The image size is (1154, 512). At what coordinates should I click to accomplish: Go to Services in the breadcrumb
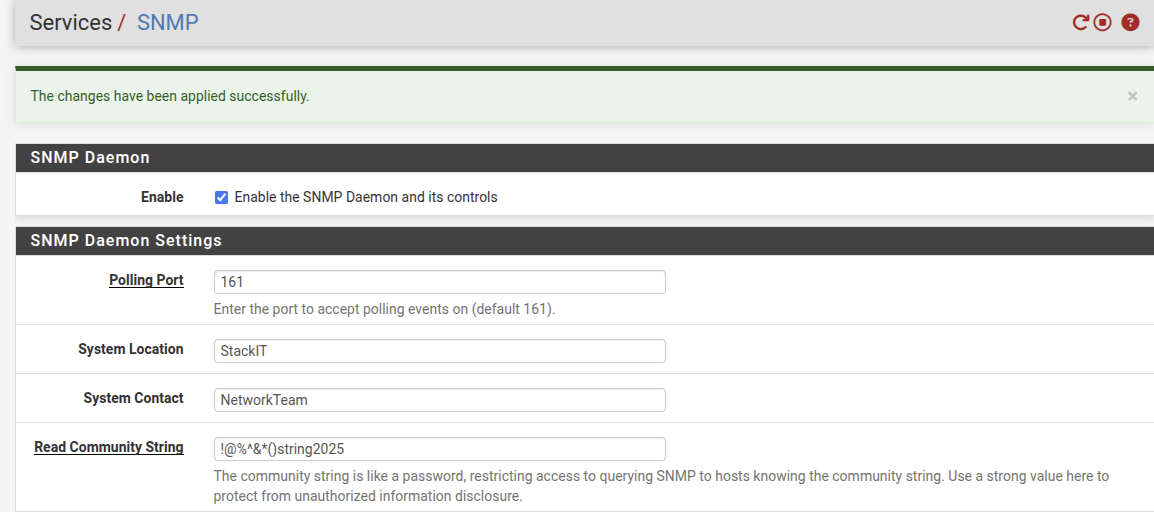[70, 22]
